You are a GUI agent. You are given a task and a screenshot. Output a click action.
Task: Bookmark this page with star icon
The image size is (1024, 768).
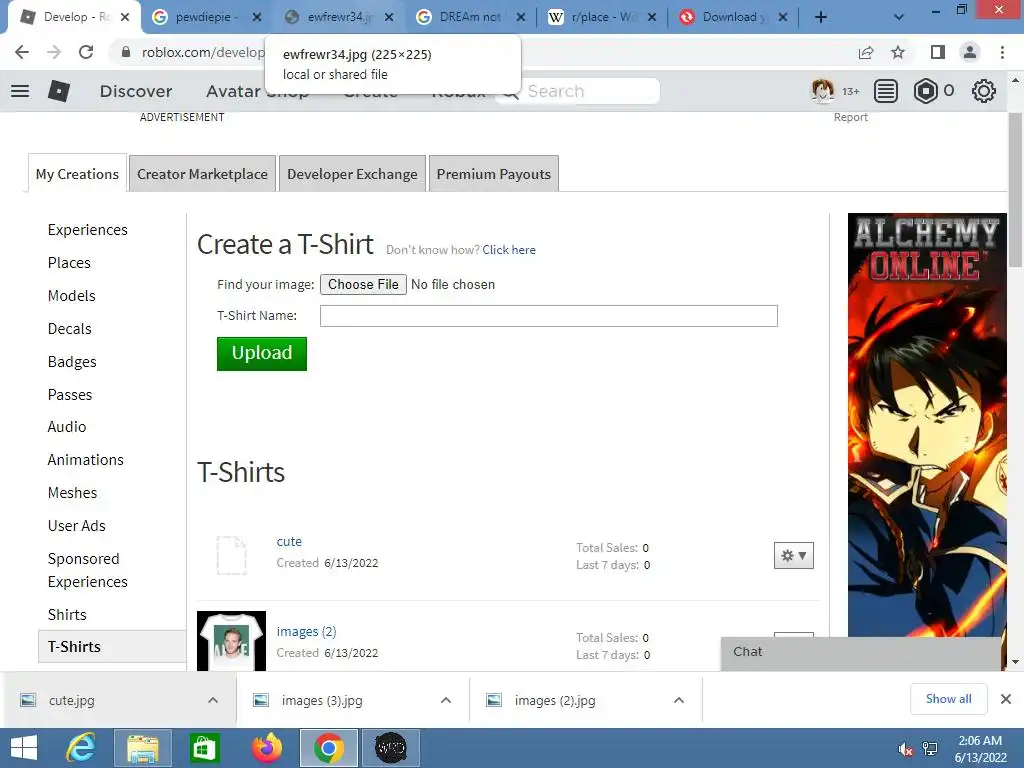coord(898,52)
